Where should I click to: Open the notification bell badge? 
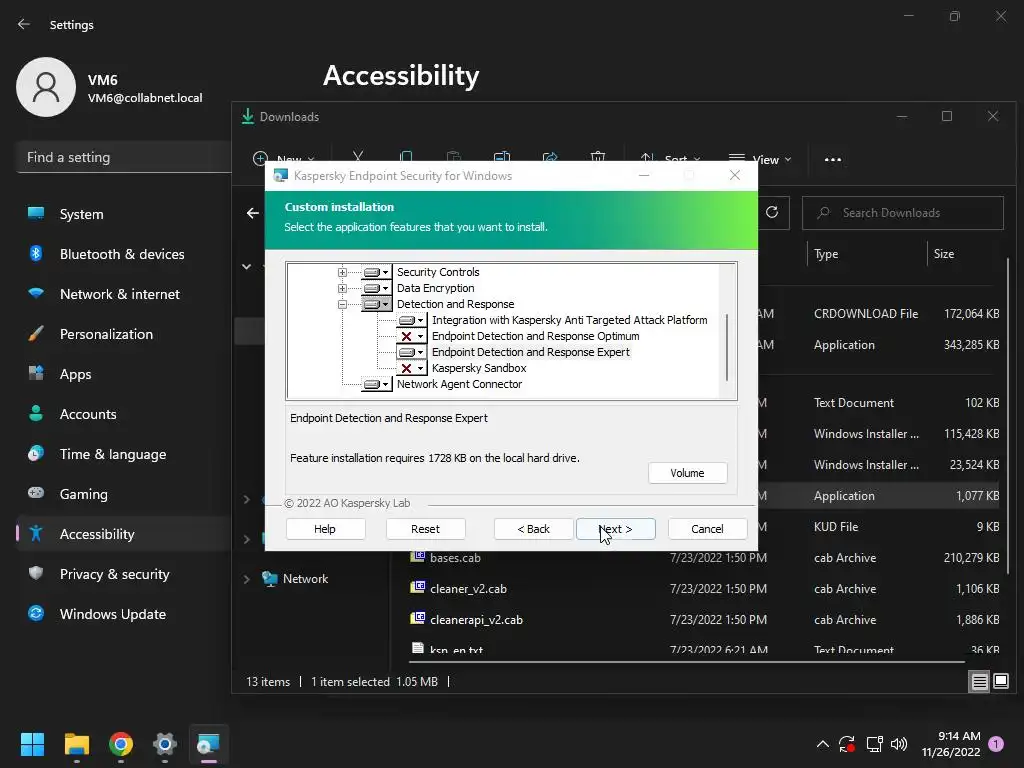click(x=996, y=744)
